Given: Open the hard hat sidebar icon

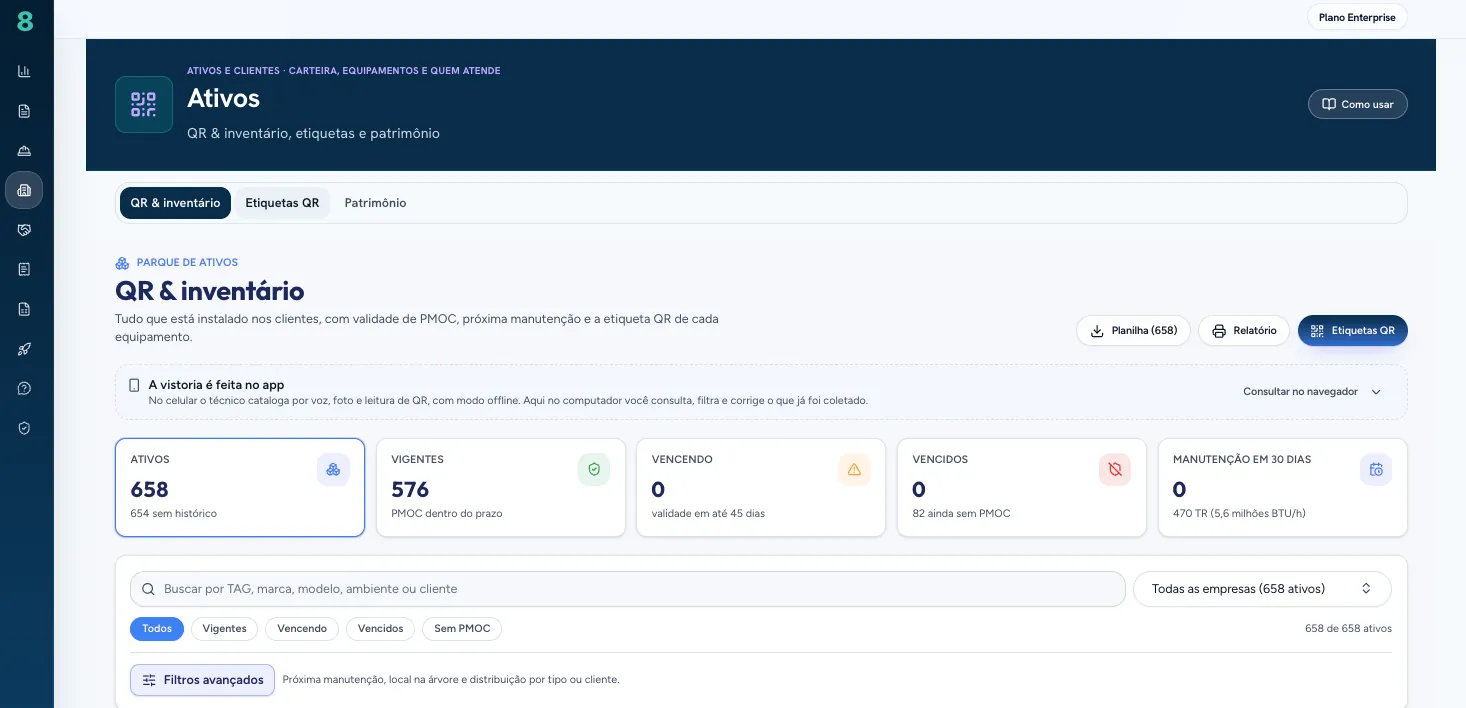Looking at the screenshot, I should [24, 151].
